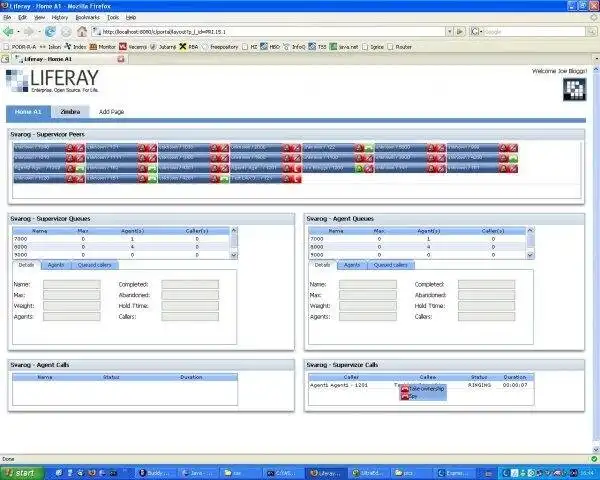Select Details tab in Agent Queues

323,265
